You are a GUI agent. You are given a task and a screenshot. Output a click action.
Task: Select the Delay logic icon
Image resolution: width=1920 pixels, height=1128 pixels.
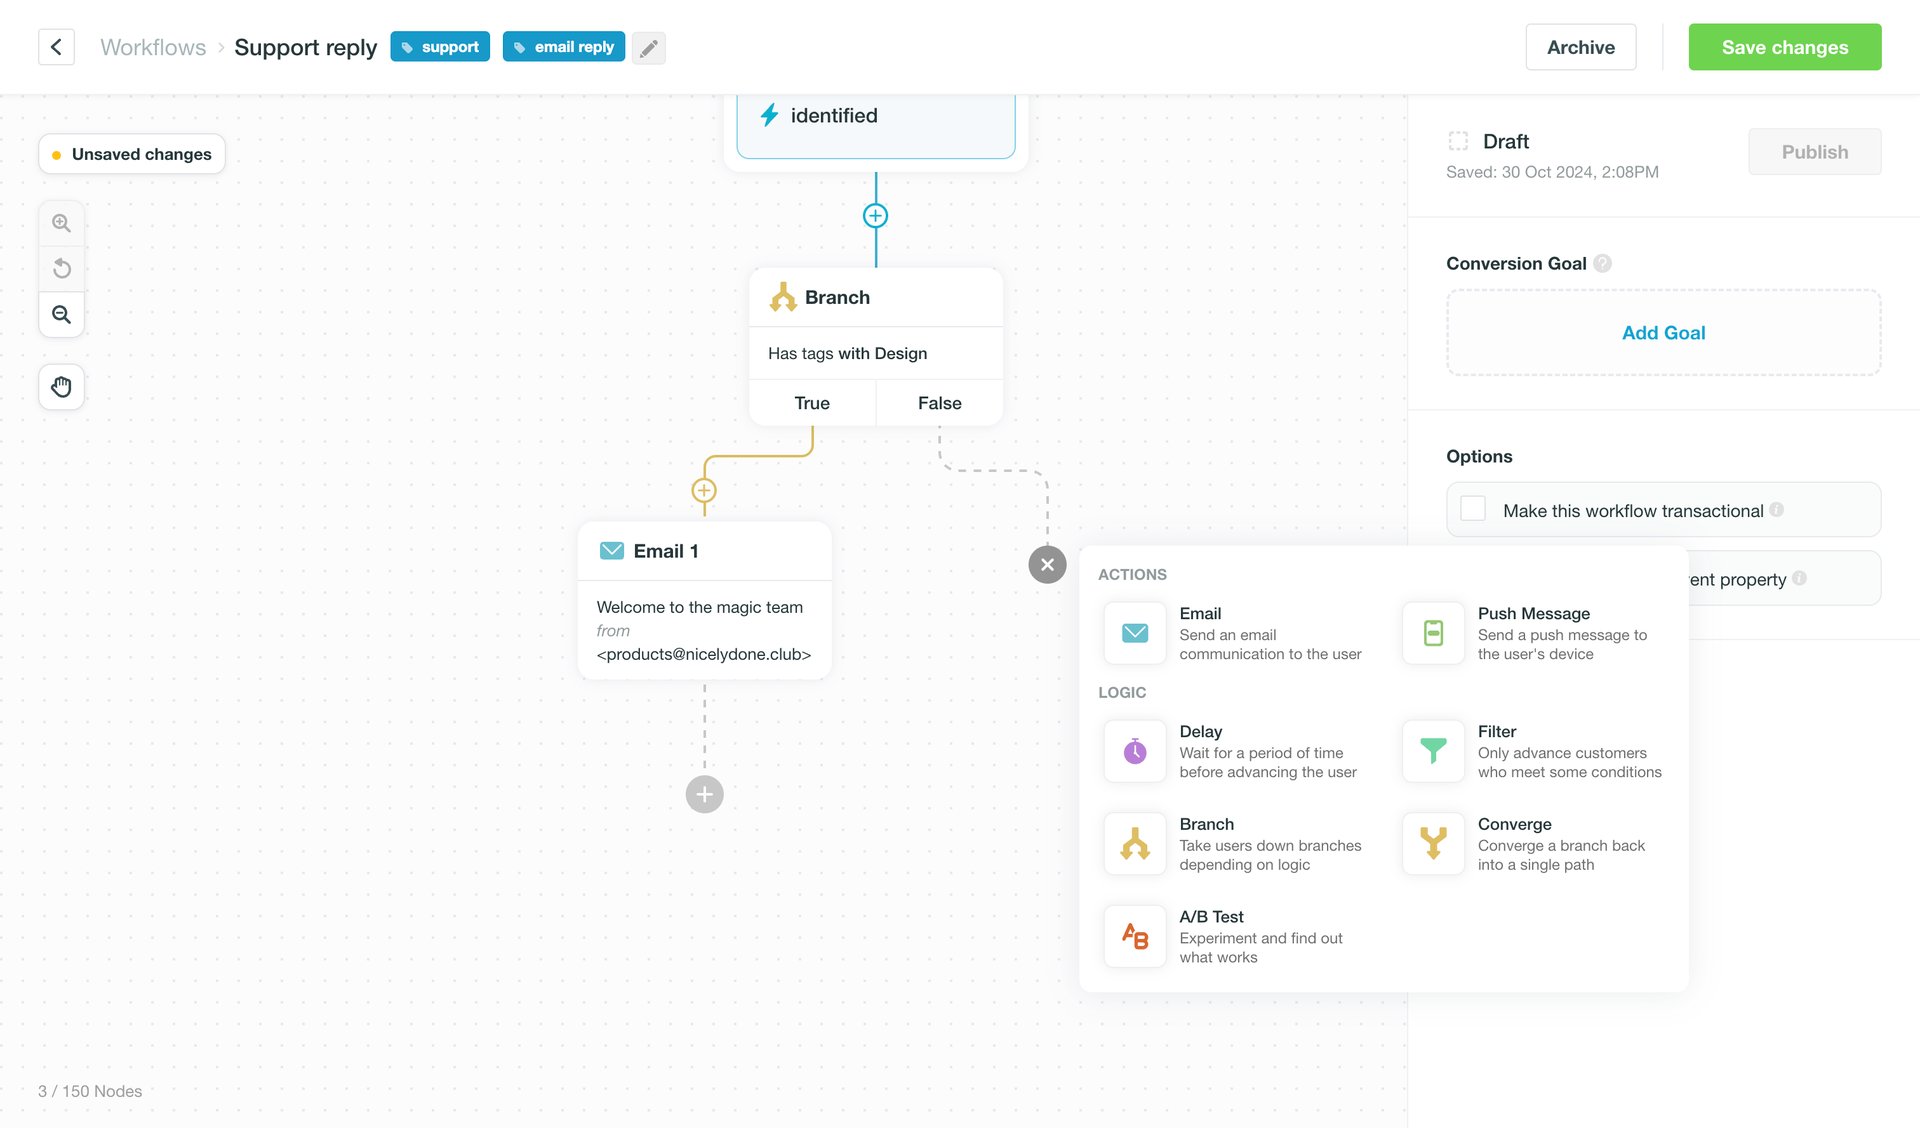[x=1134, y=751]
